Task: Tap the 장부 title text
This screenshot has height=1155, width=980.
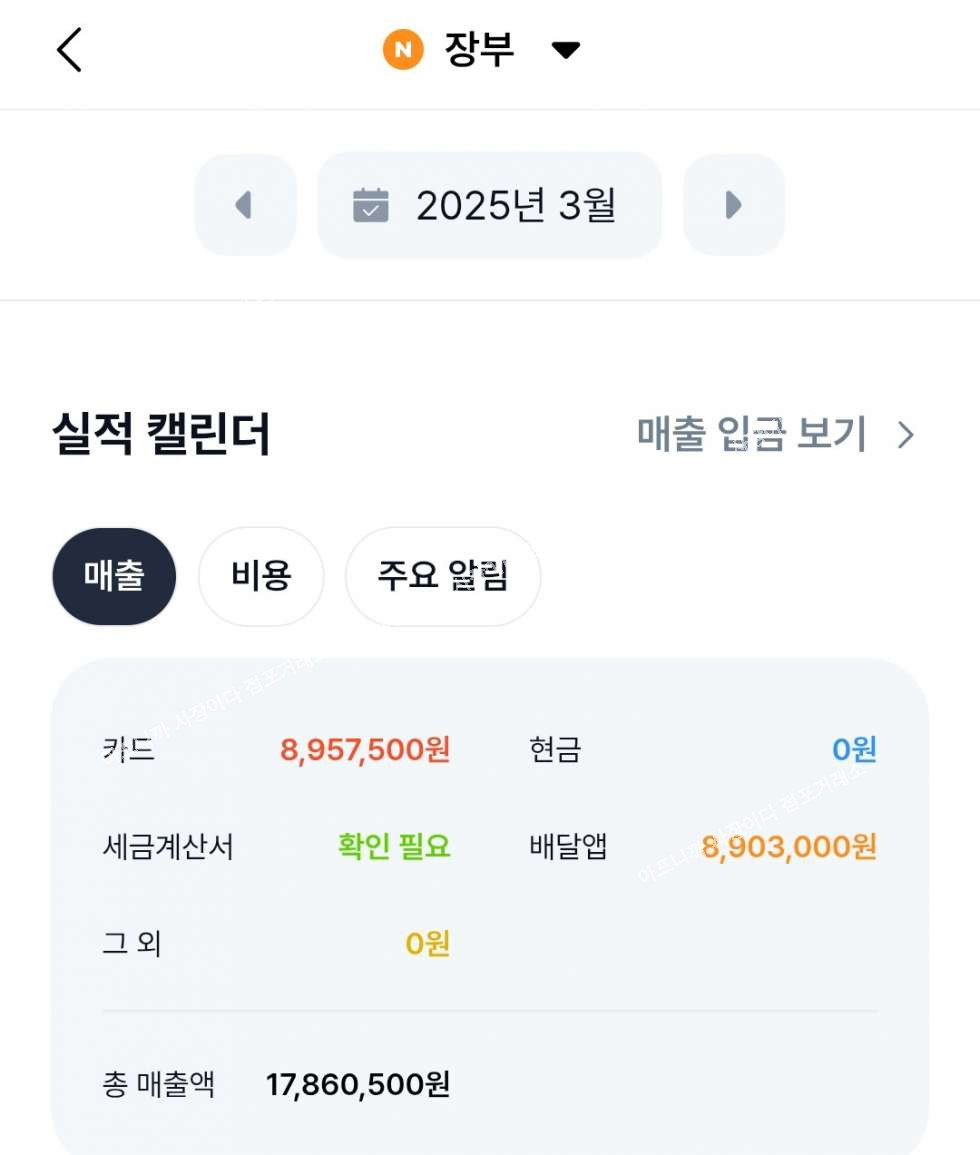Action: tap(479, 50)
